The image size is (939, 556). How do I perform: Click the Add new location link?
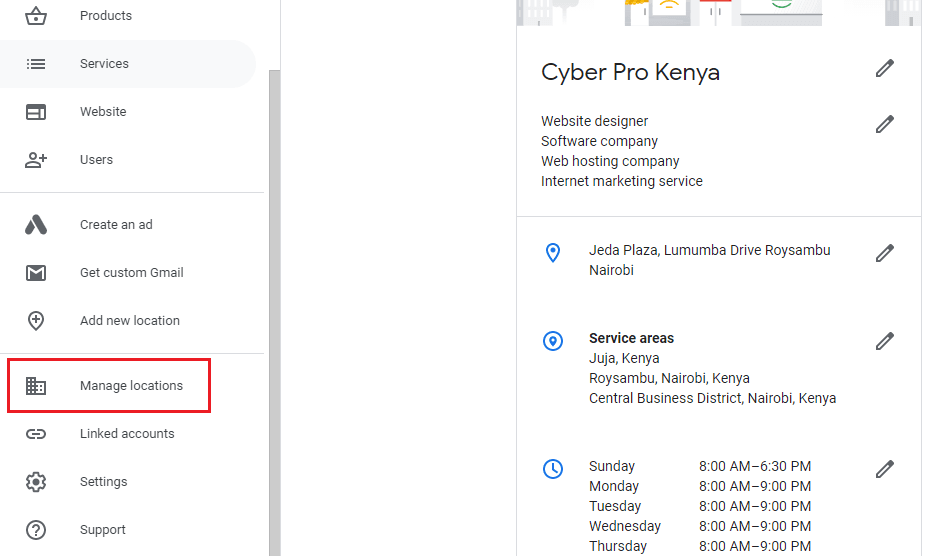coord(130,321)
